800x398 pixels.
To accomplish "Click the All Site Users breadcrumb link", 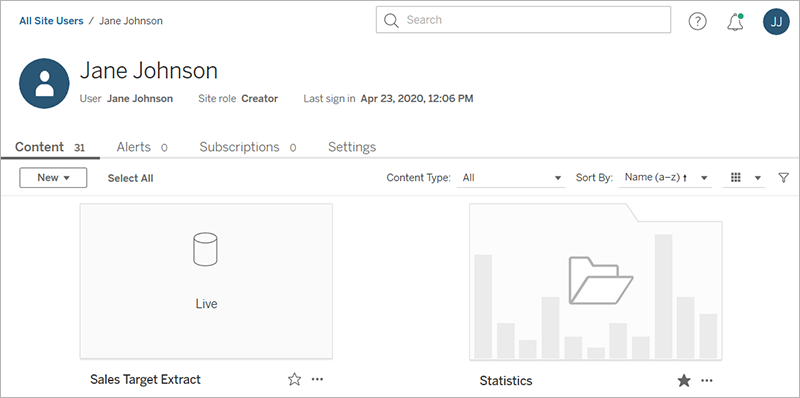I will pos(51,21).
